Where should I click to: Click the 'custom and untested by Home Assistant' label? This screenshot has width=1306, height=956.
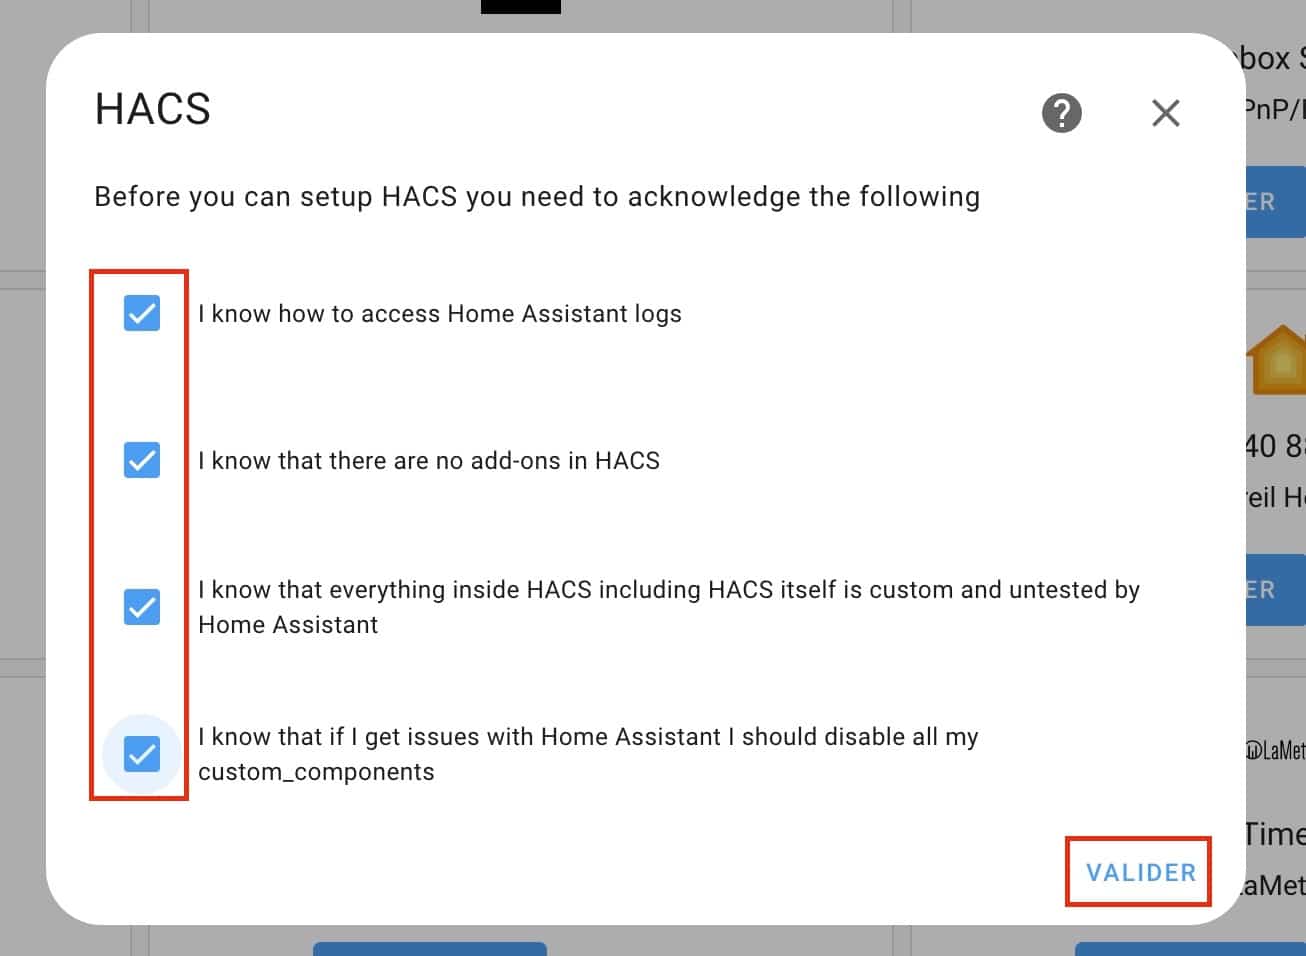[x=669, y=607]
